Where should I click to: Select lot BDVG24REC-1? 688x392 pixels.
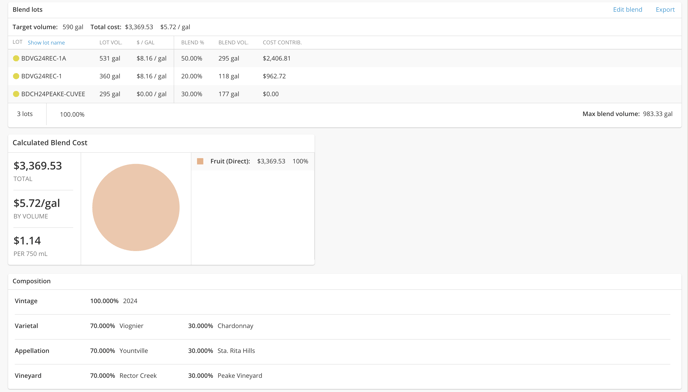42,76
